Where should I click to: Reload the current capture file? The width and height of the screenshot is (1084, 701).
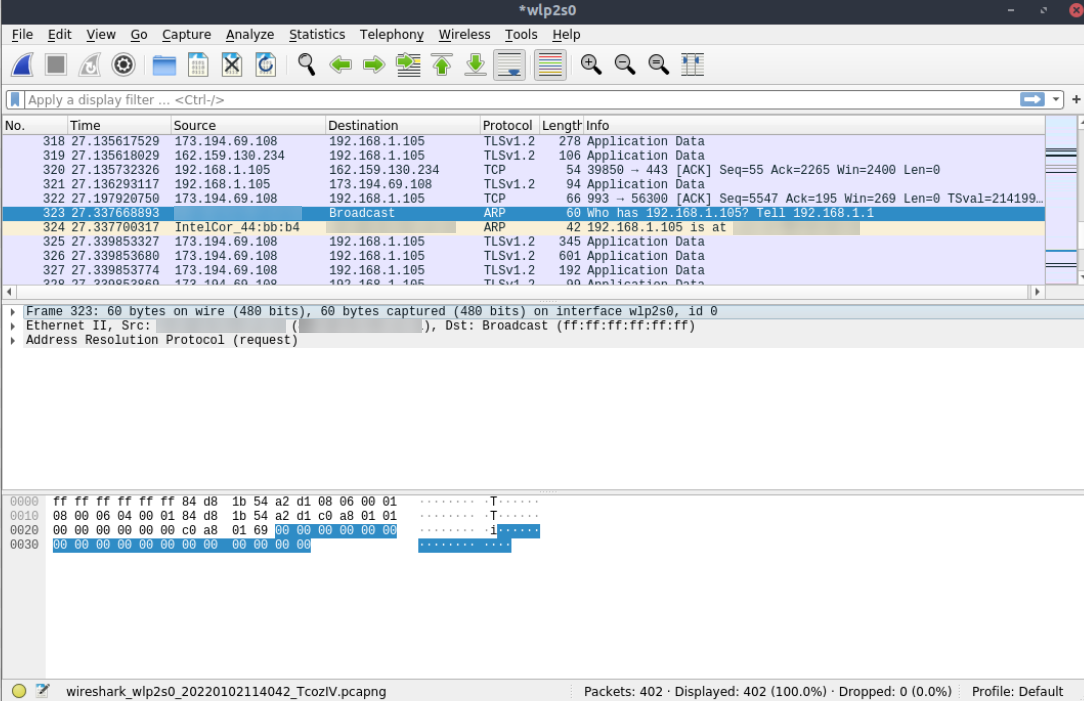click(265, 65)
